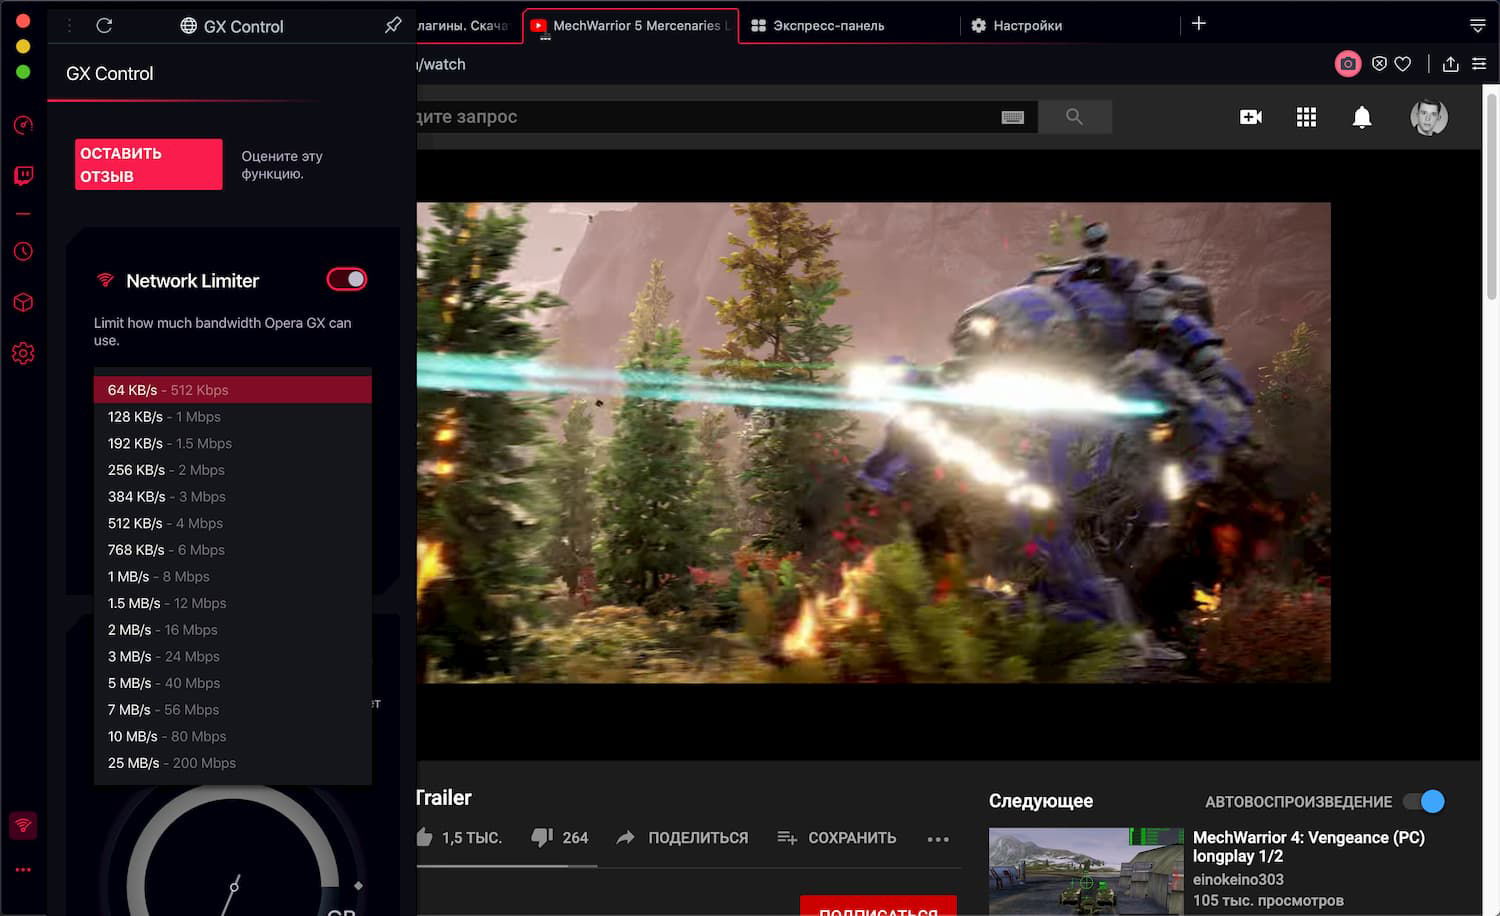The height and width of the screenshot is (916, 1500).
Task: Click СОХРАНИТЬ save button under video
Action: (837, 838)
